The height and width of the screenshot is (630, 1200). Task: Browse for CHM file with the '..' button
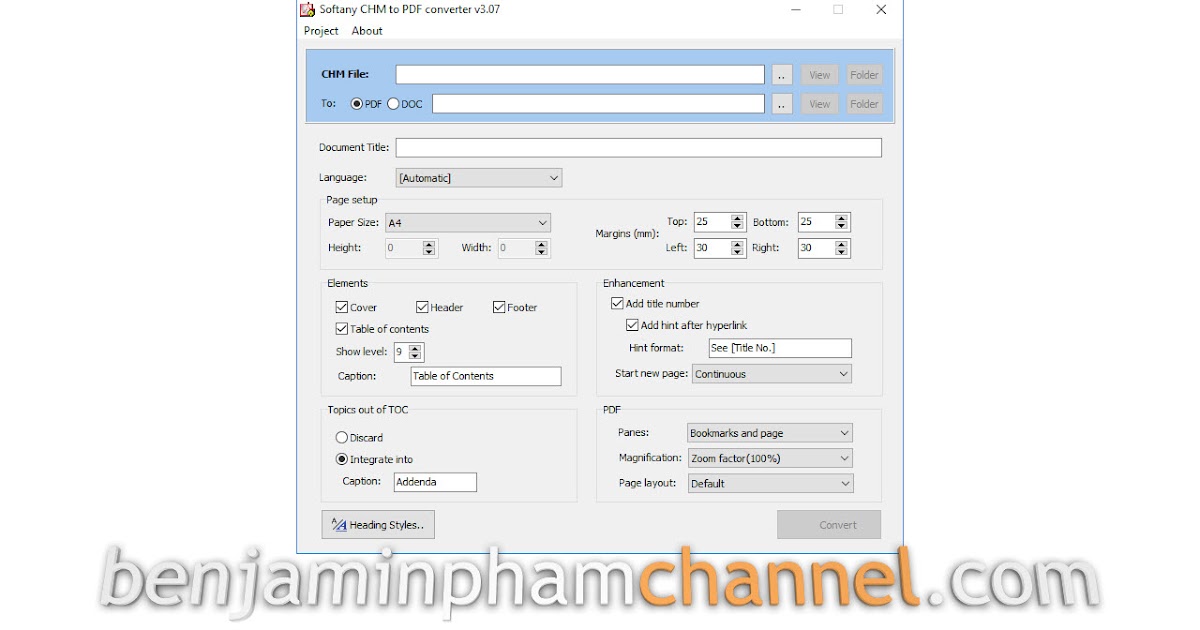point(782,75)
